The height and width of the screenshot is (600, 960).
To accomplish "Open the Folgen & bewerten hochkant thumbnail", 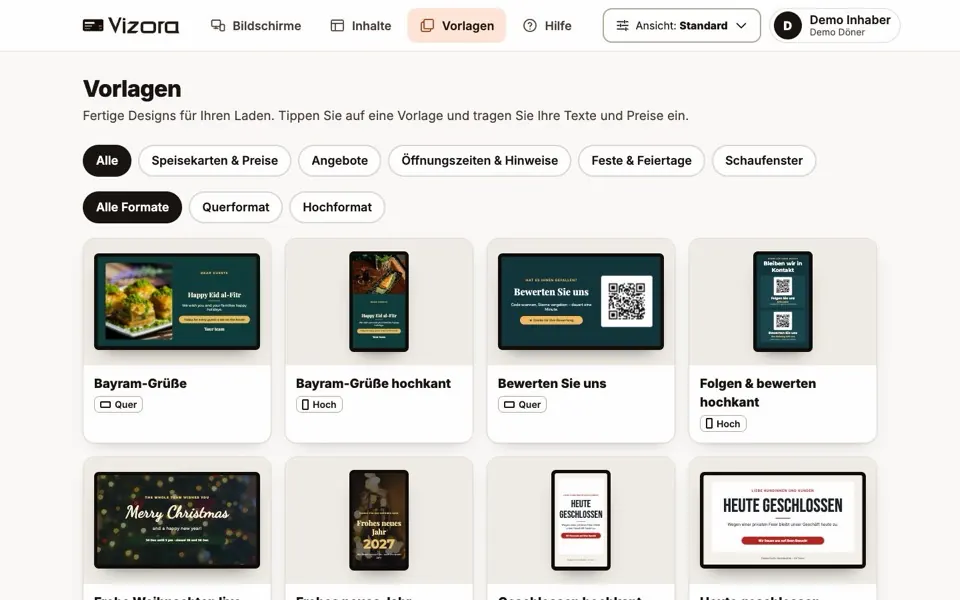I will click(782, 301).
